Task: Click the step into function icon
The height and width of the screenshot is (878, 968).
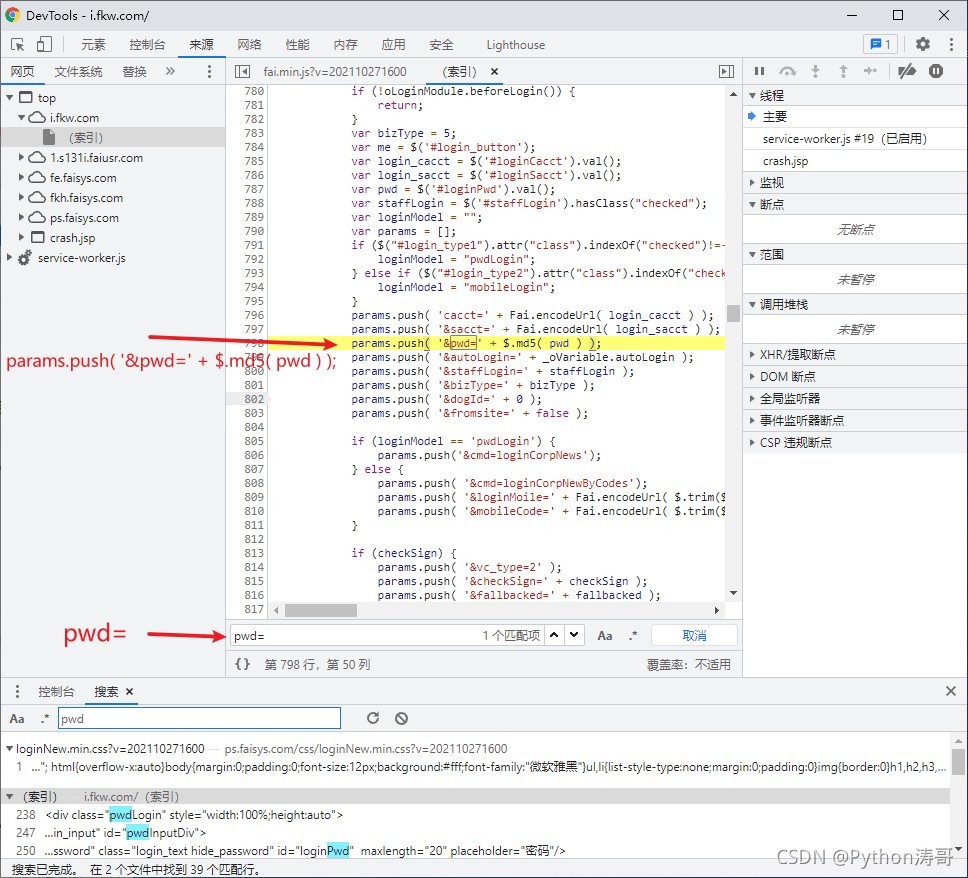Action: click(x=816, y=72)
